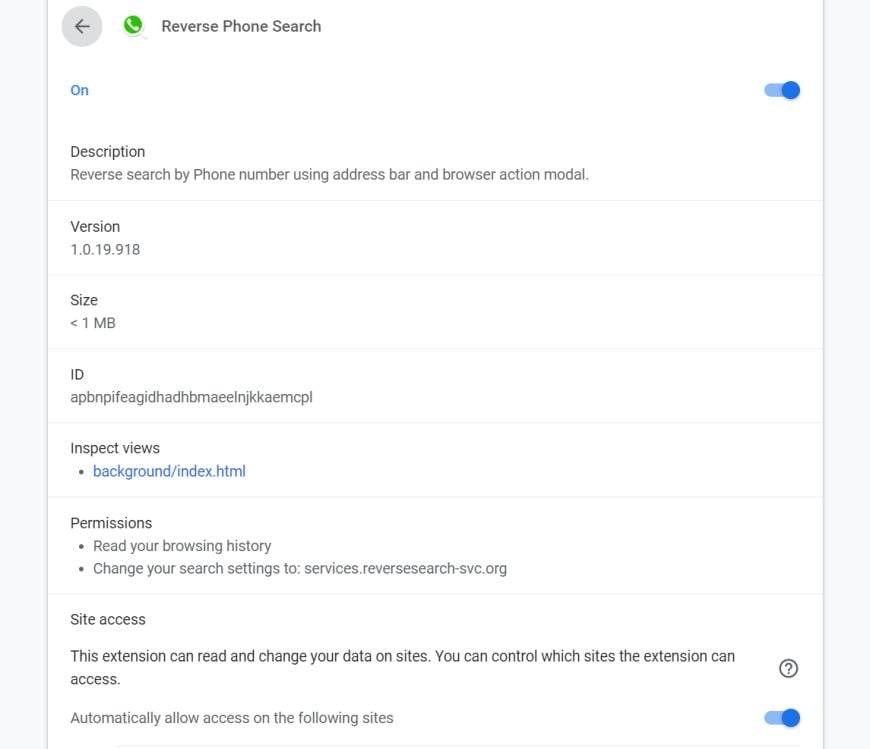The image size is (870, 749).
Task: Click the Site access heading
Action: pos(108,620)
